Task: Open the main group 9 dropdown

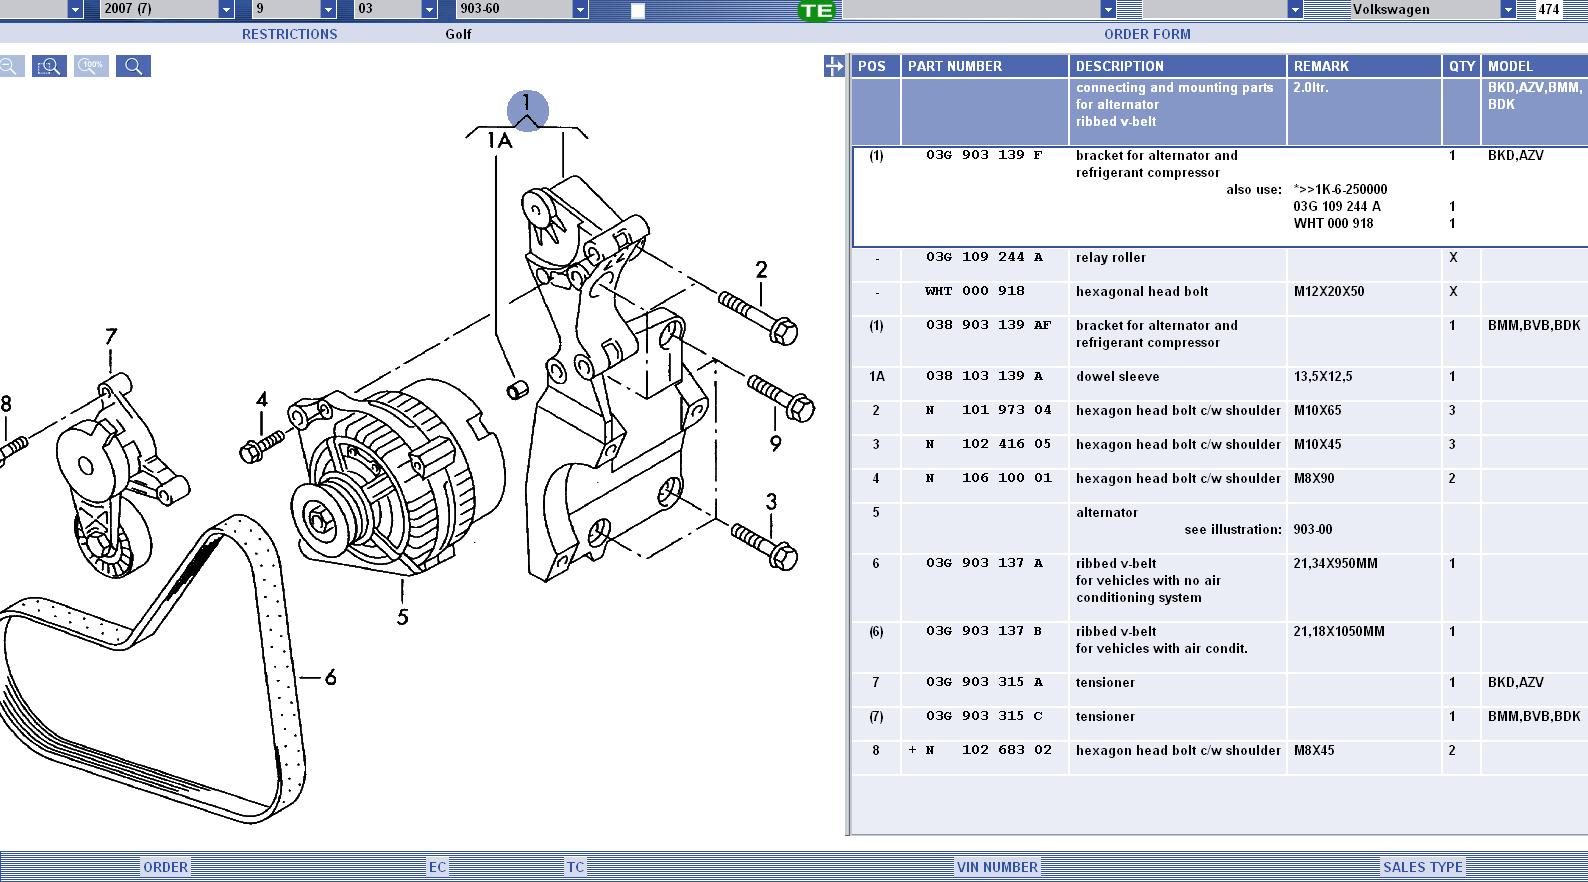Action: (x=328, y=10)
